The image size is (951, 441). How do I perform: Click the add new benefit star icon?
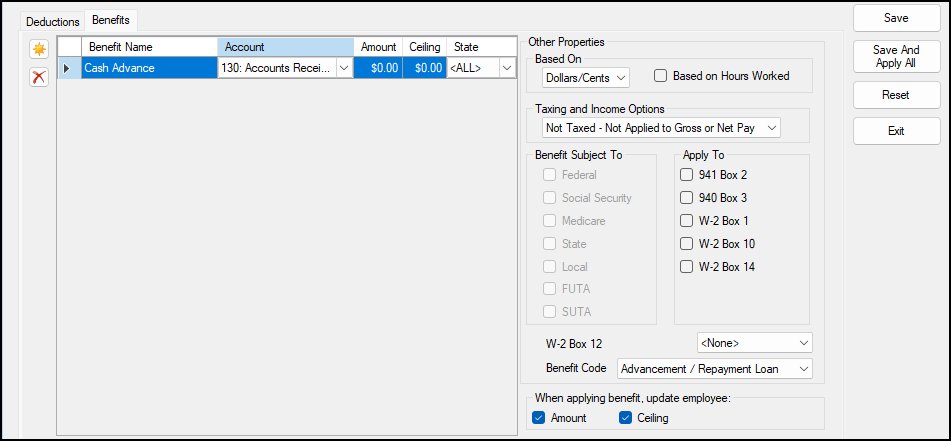39,49
